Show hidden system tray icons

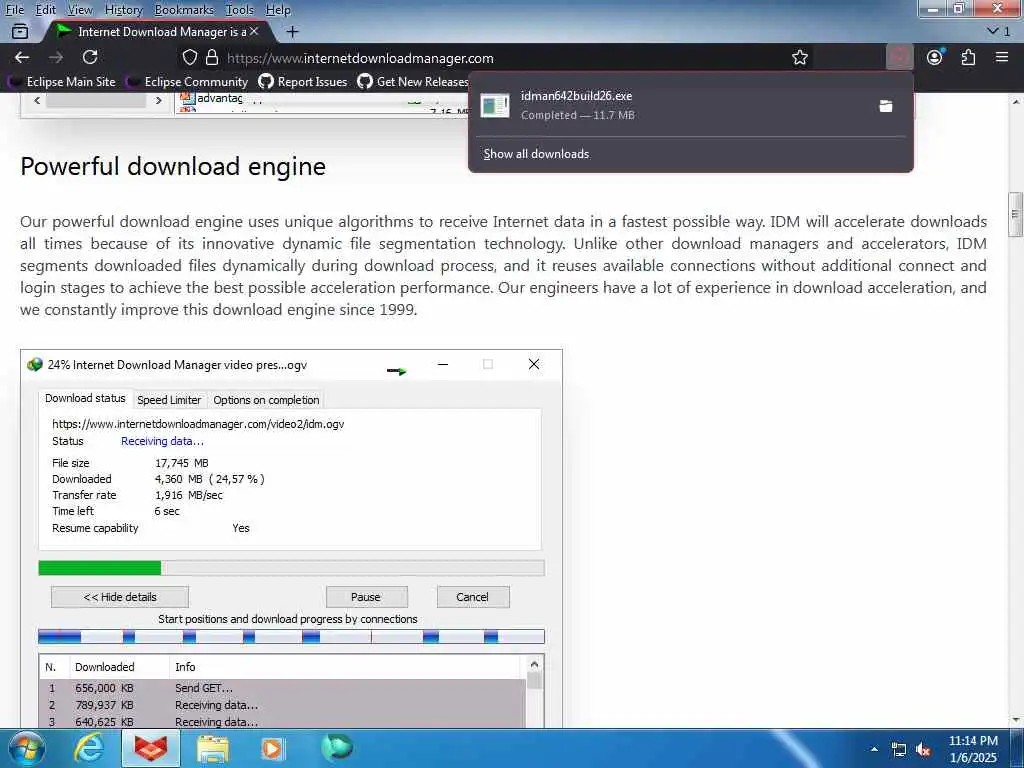point(874,749)
